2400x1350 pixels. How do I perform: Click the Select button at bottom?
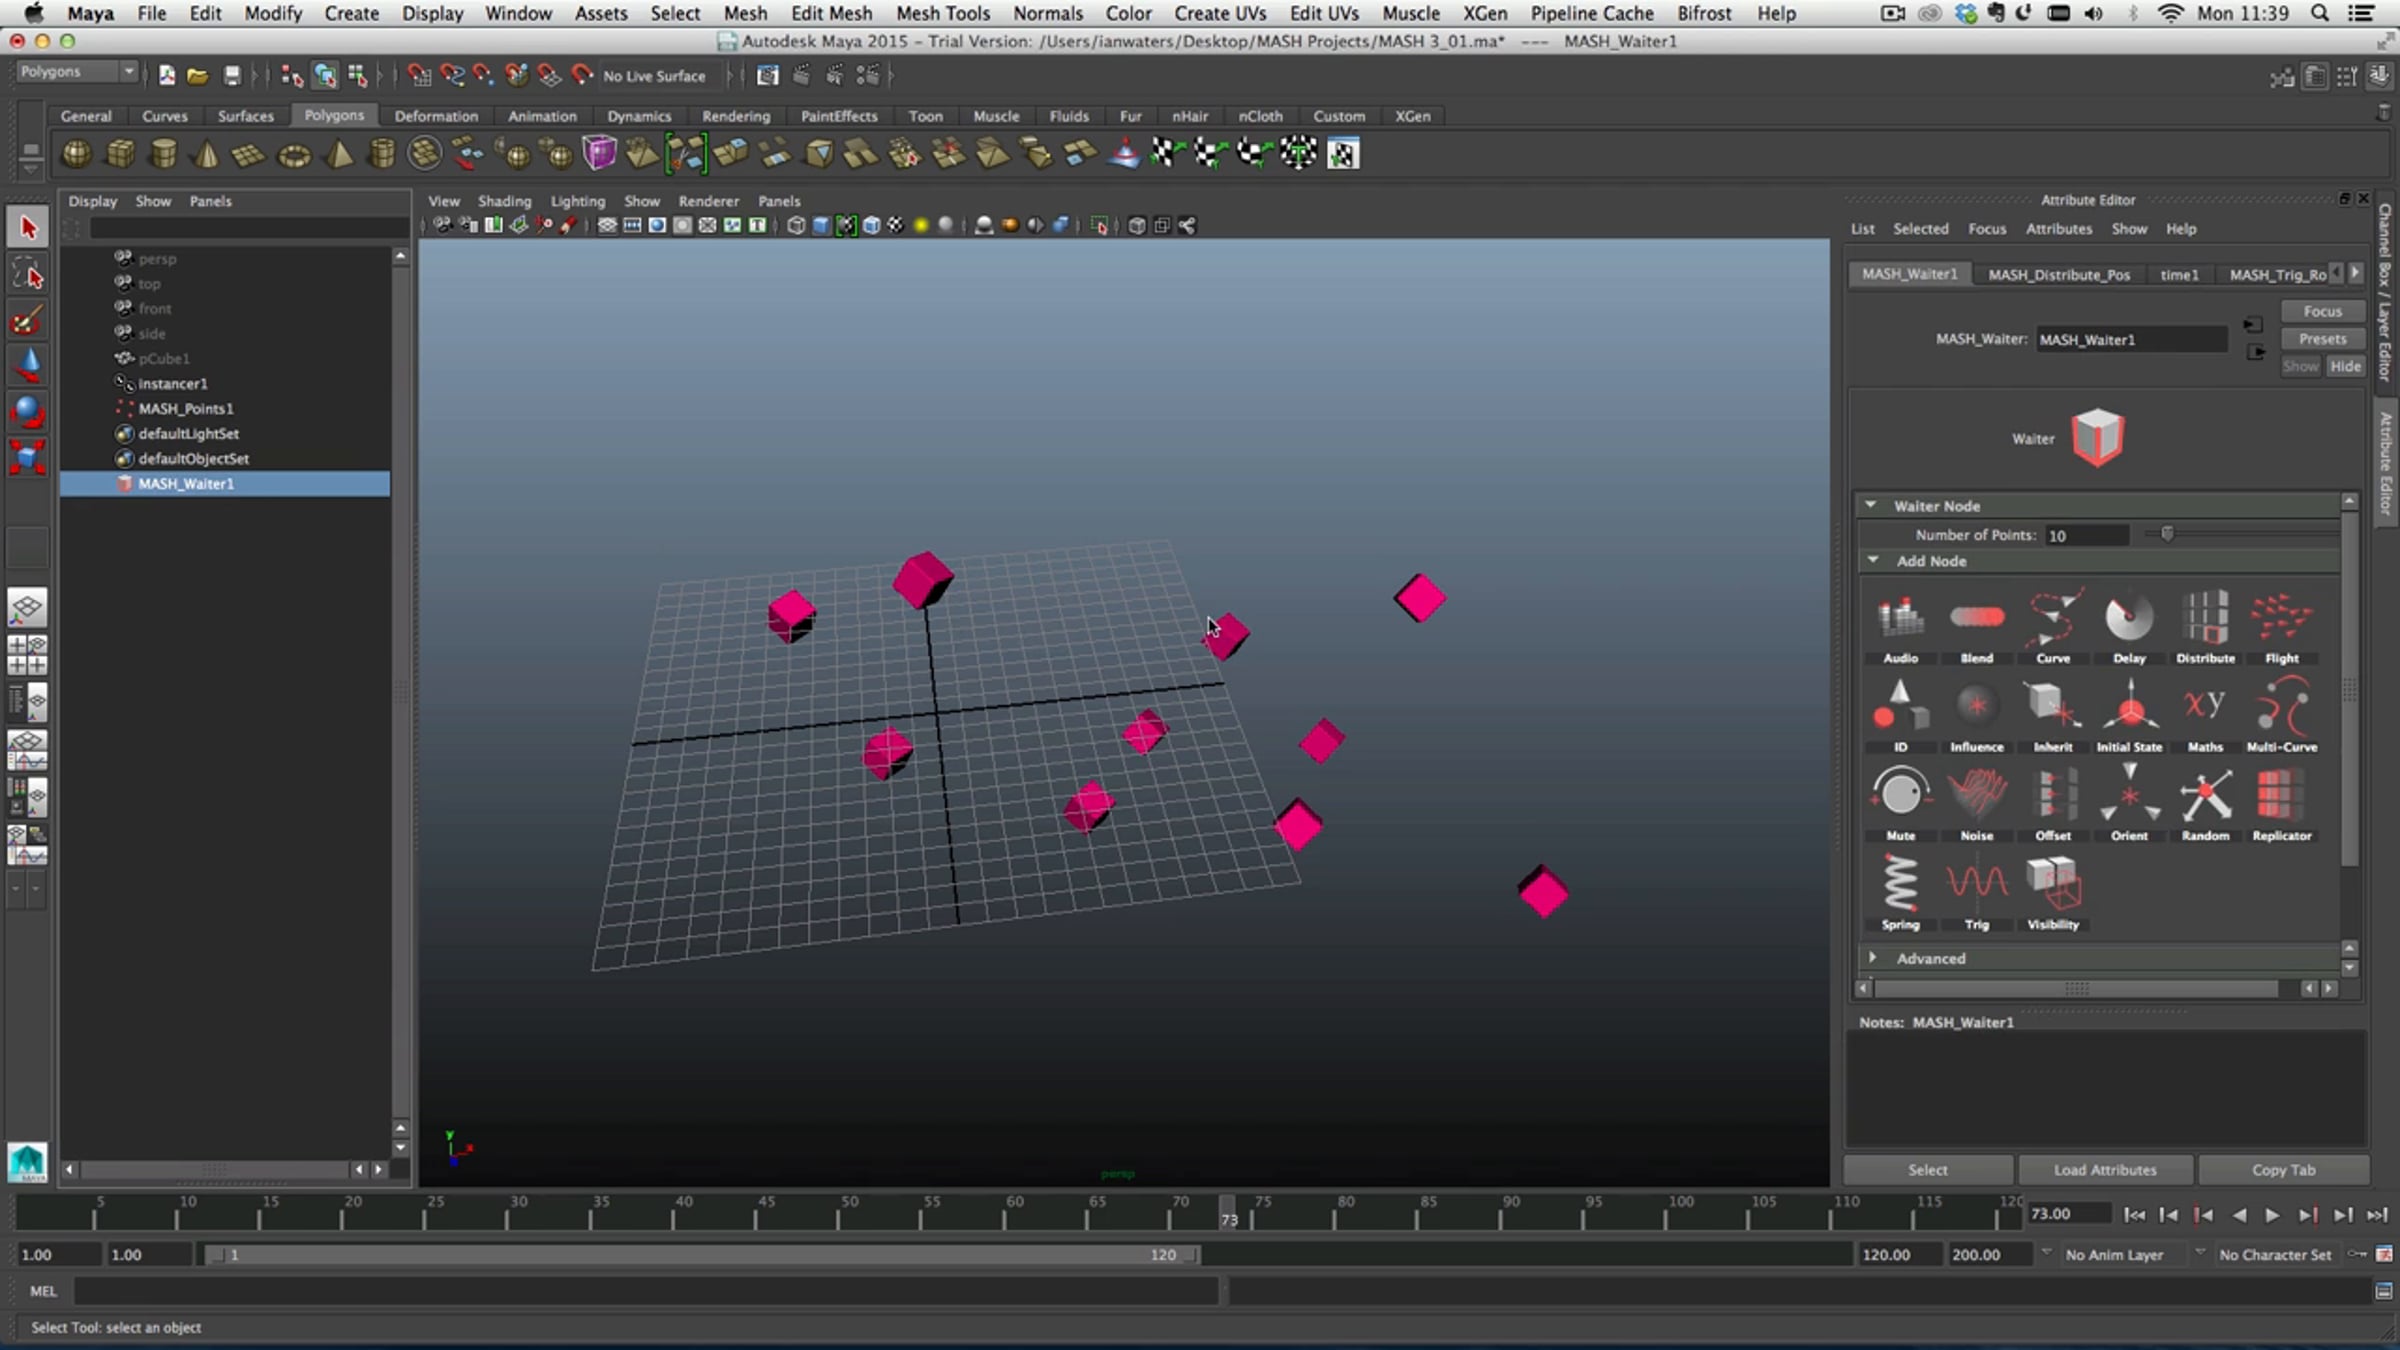point(1927,1169)
